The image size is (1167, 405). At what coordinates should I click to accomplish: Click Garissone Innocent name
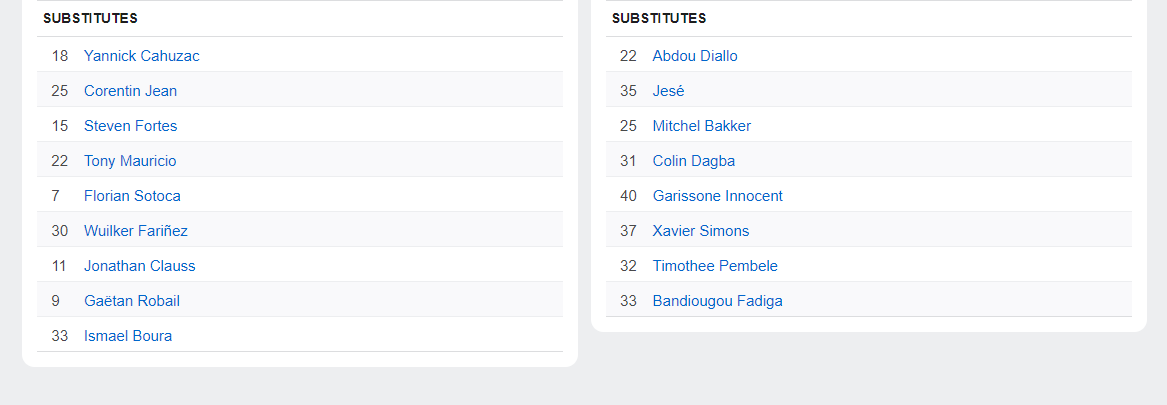[717, 196]
